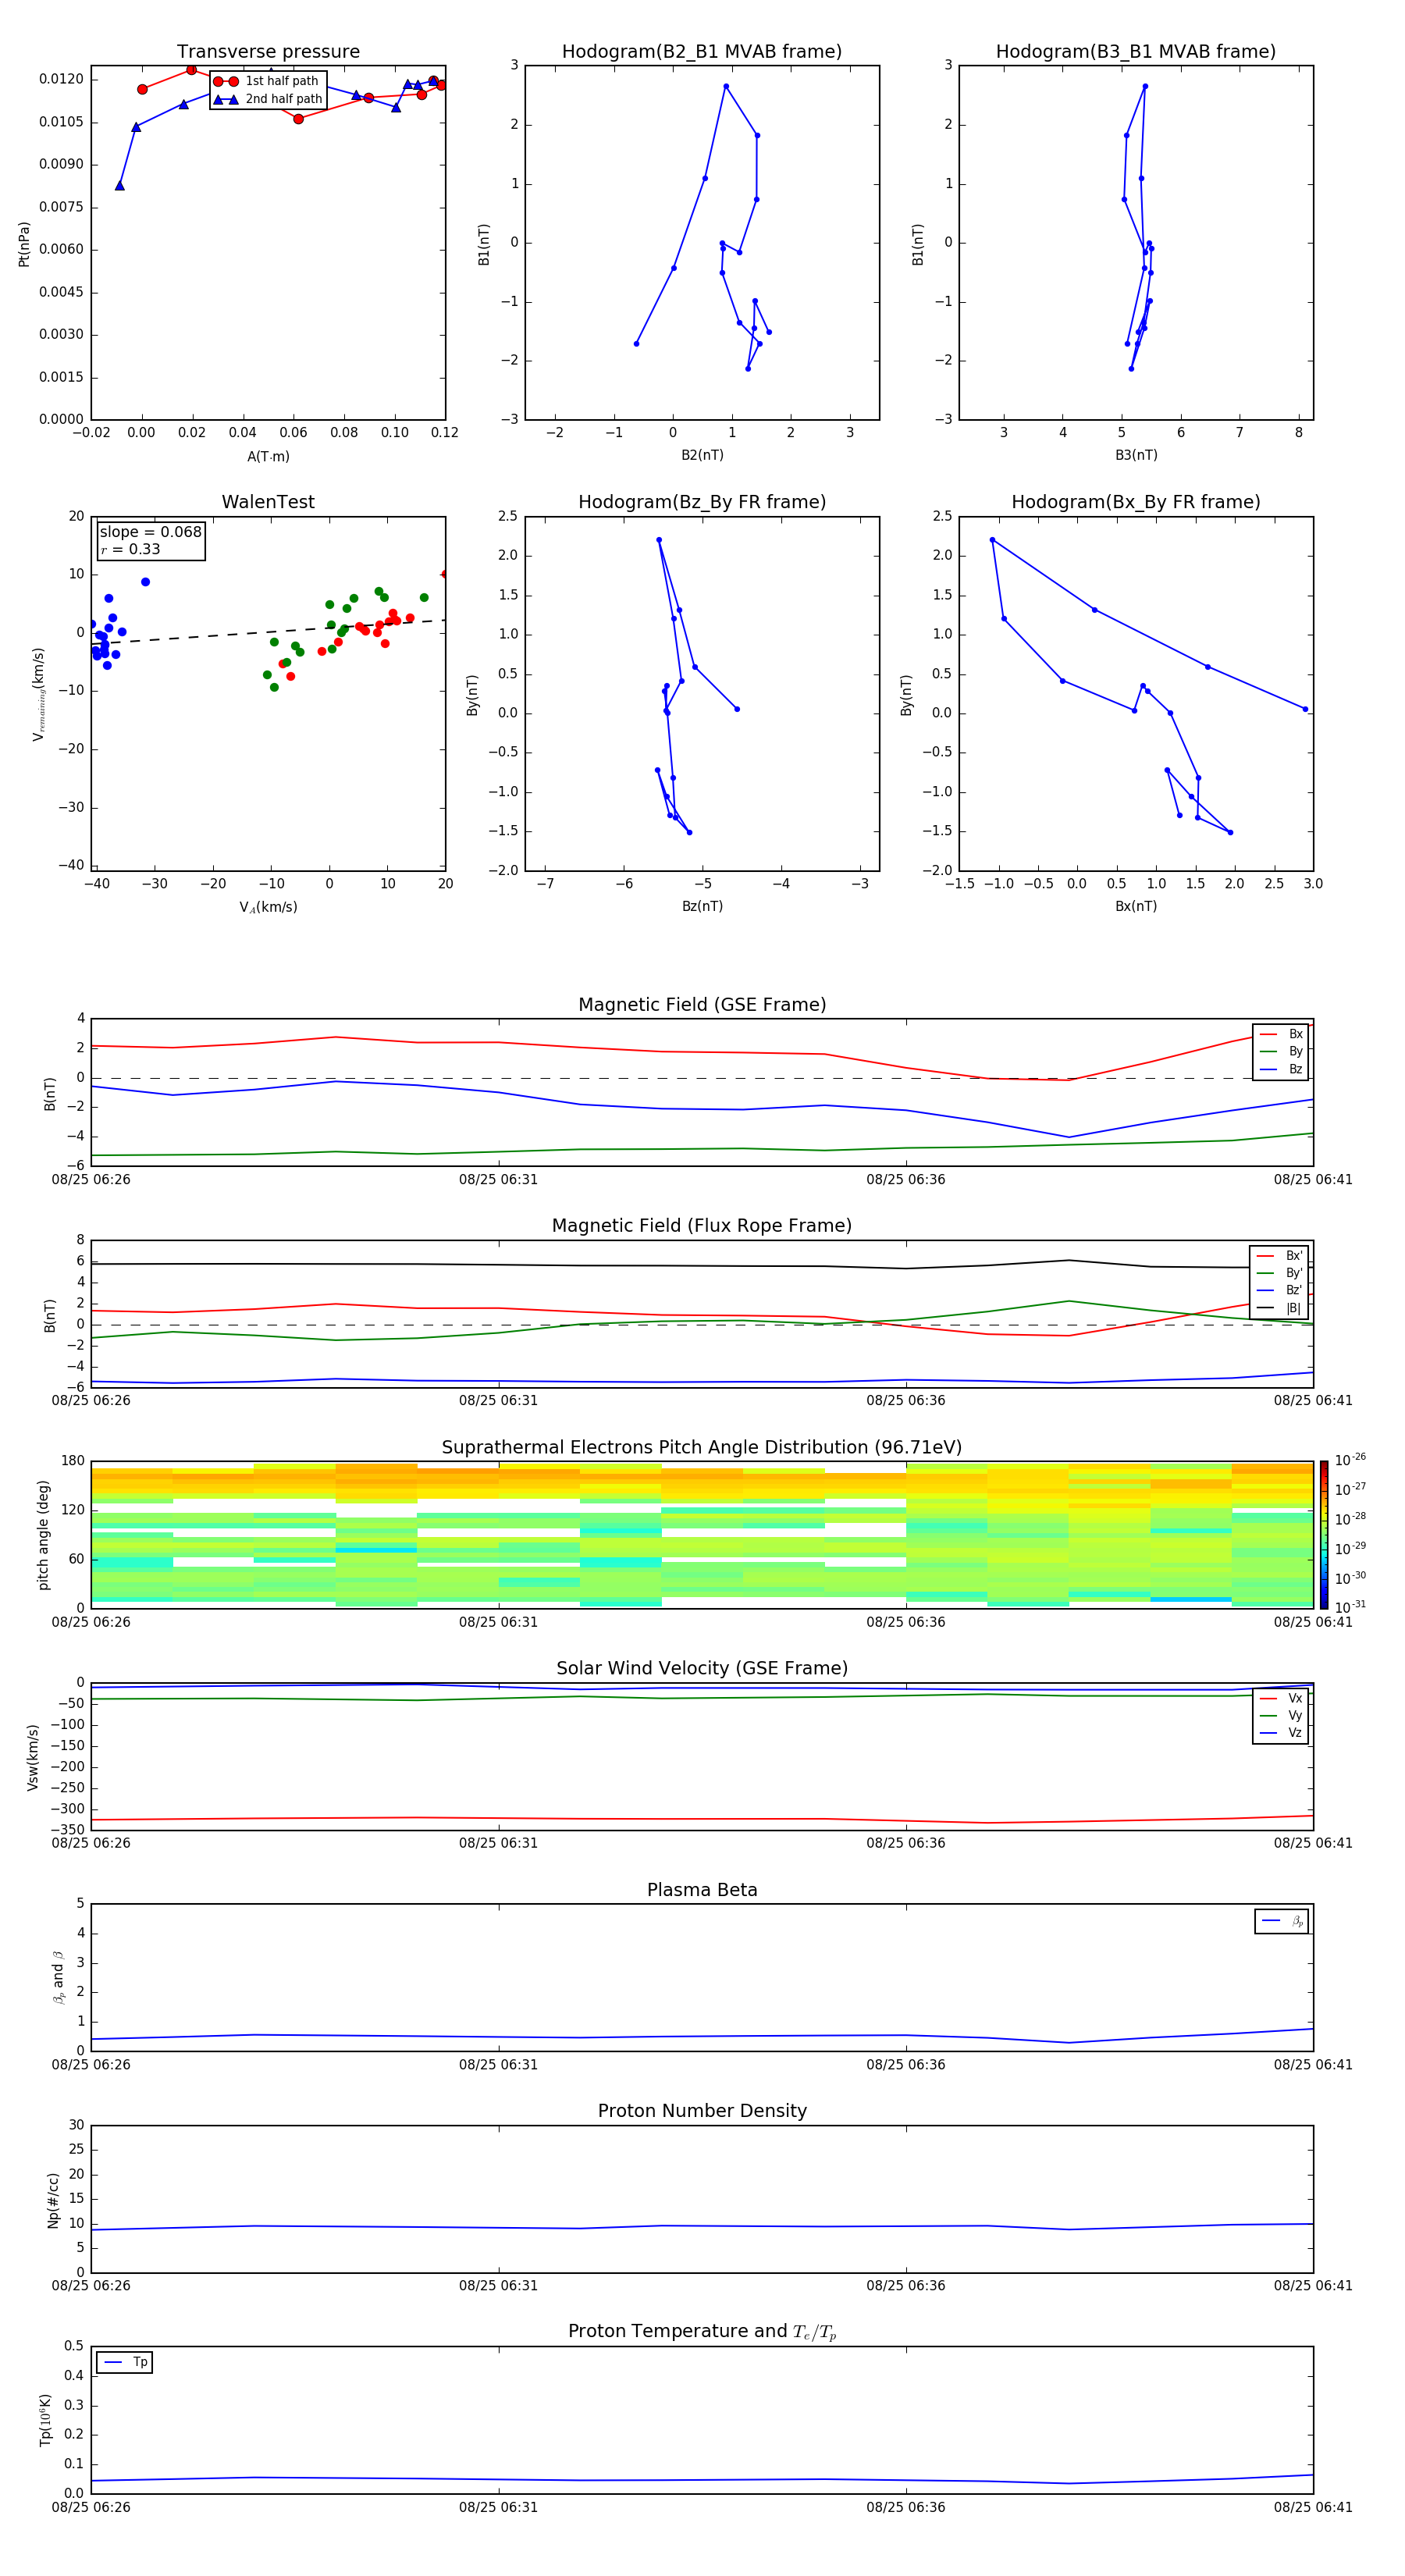Viewport: 1405px width, 2576px height.
Task: Click the 'By' entry in GSE legend
Action: [x=1281, y=1051]
